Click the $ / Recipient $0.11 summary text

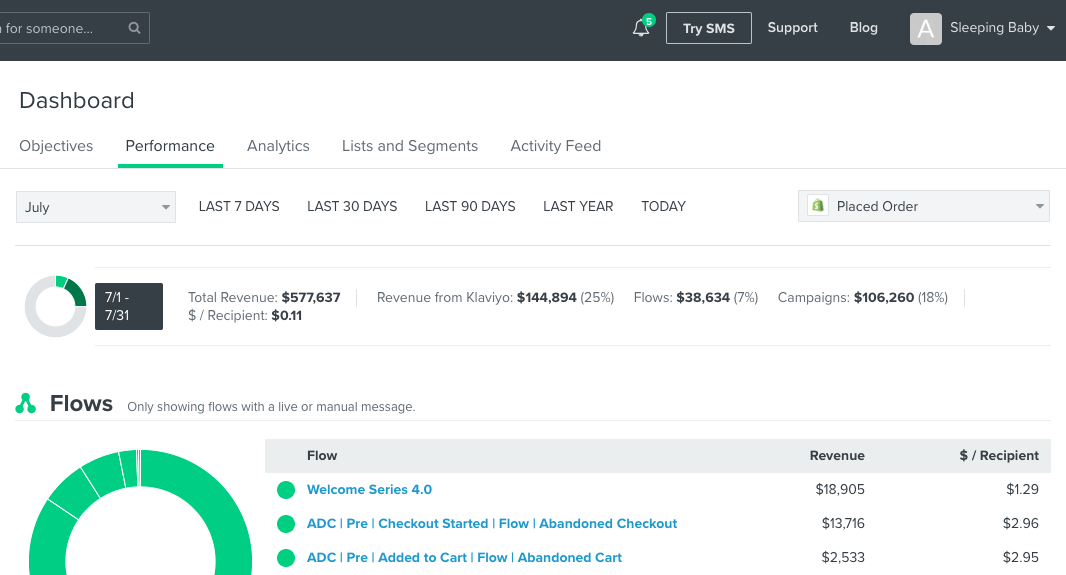pos(245,315)
